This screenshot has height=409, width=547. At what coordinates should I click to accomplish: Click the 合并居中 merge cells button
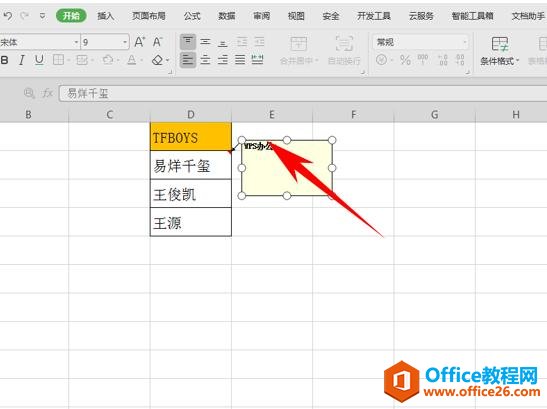(299, 51)
